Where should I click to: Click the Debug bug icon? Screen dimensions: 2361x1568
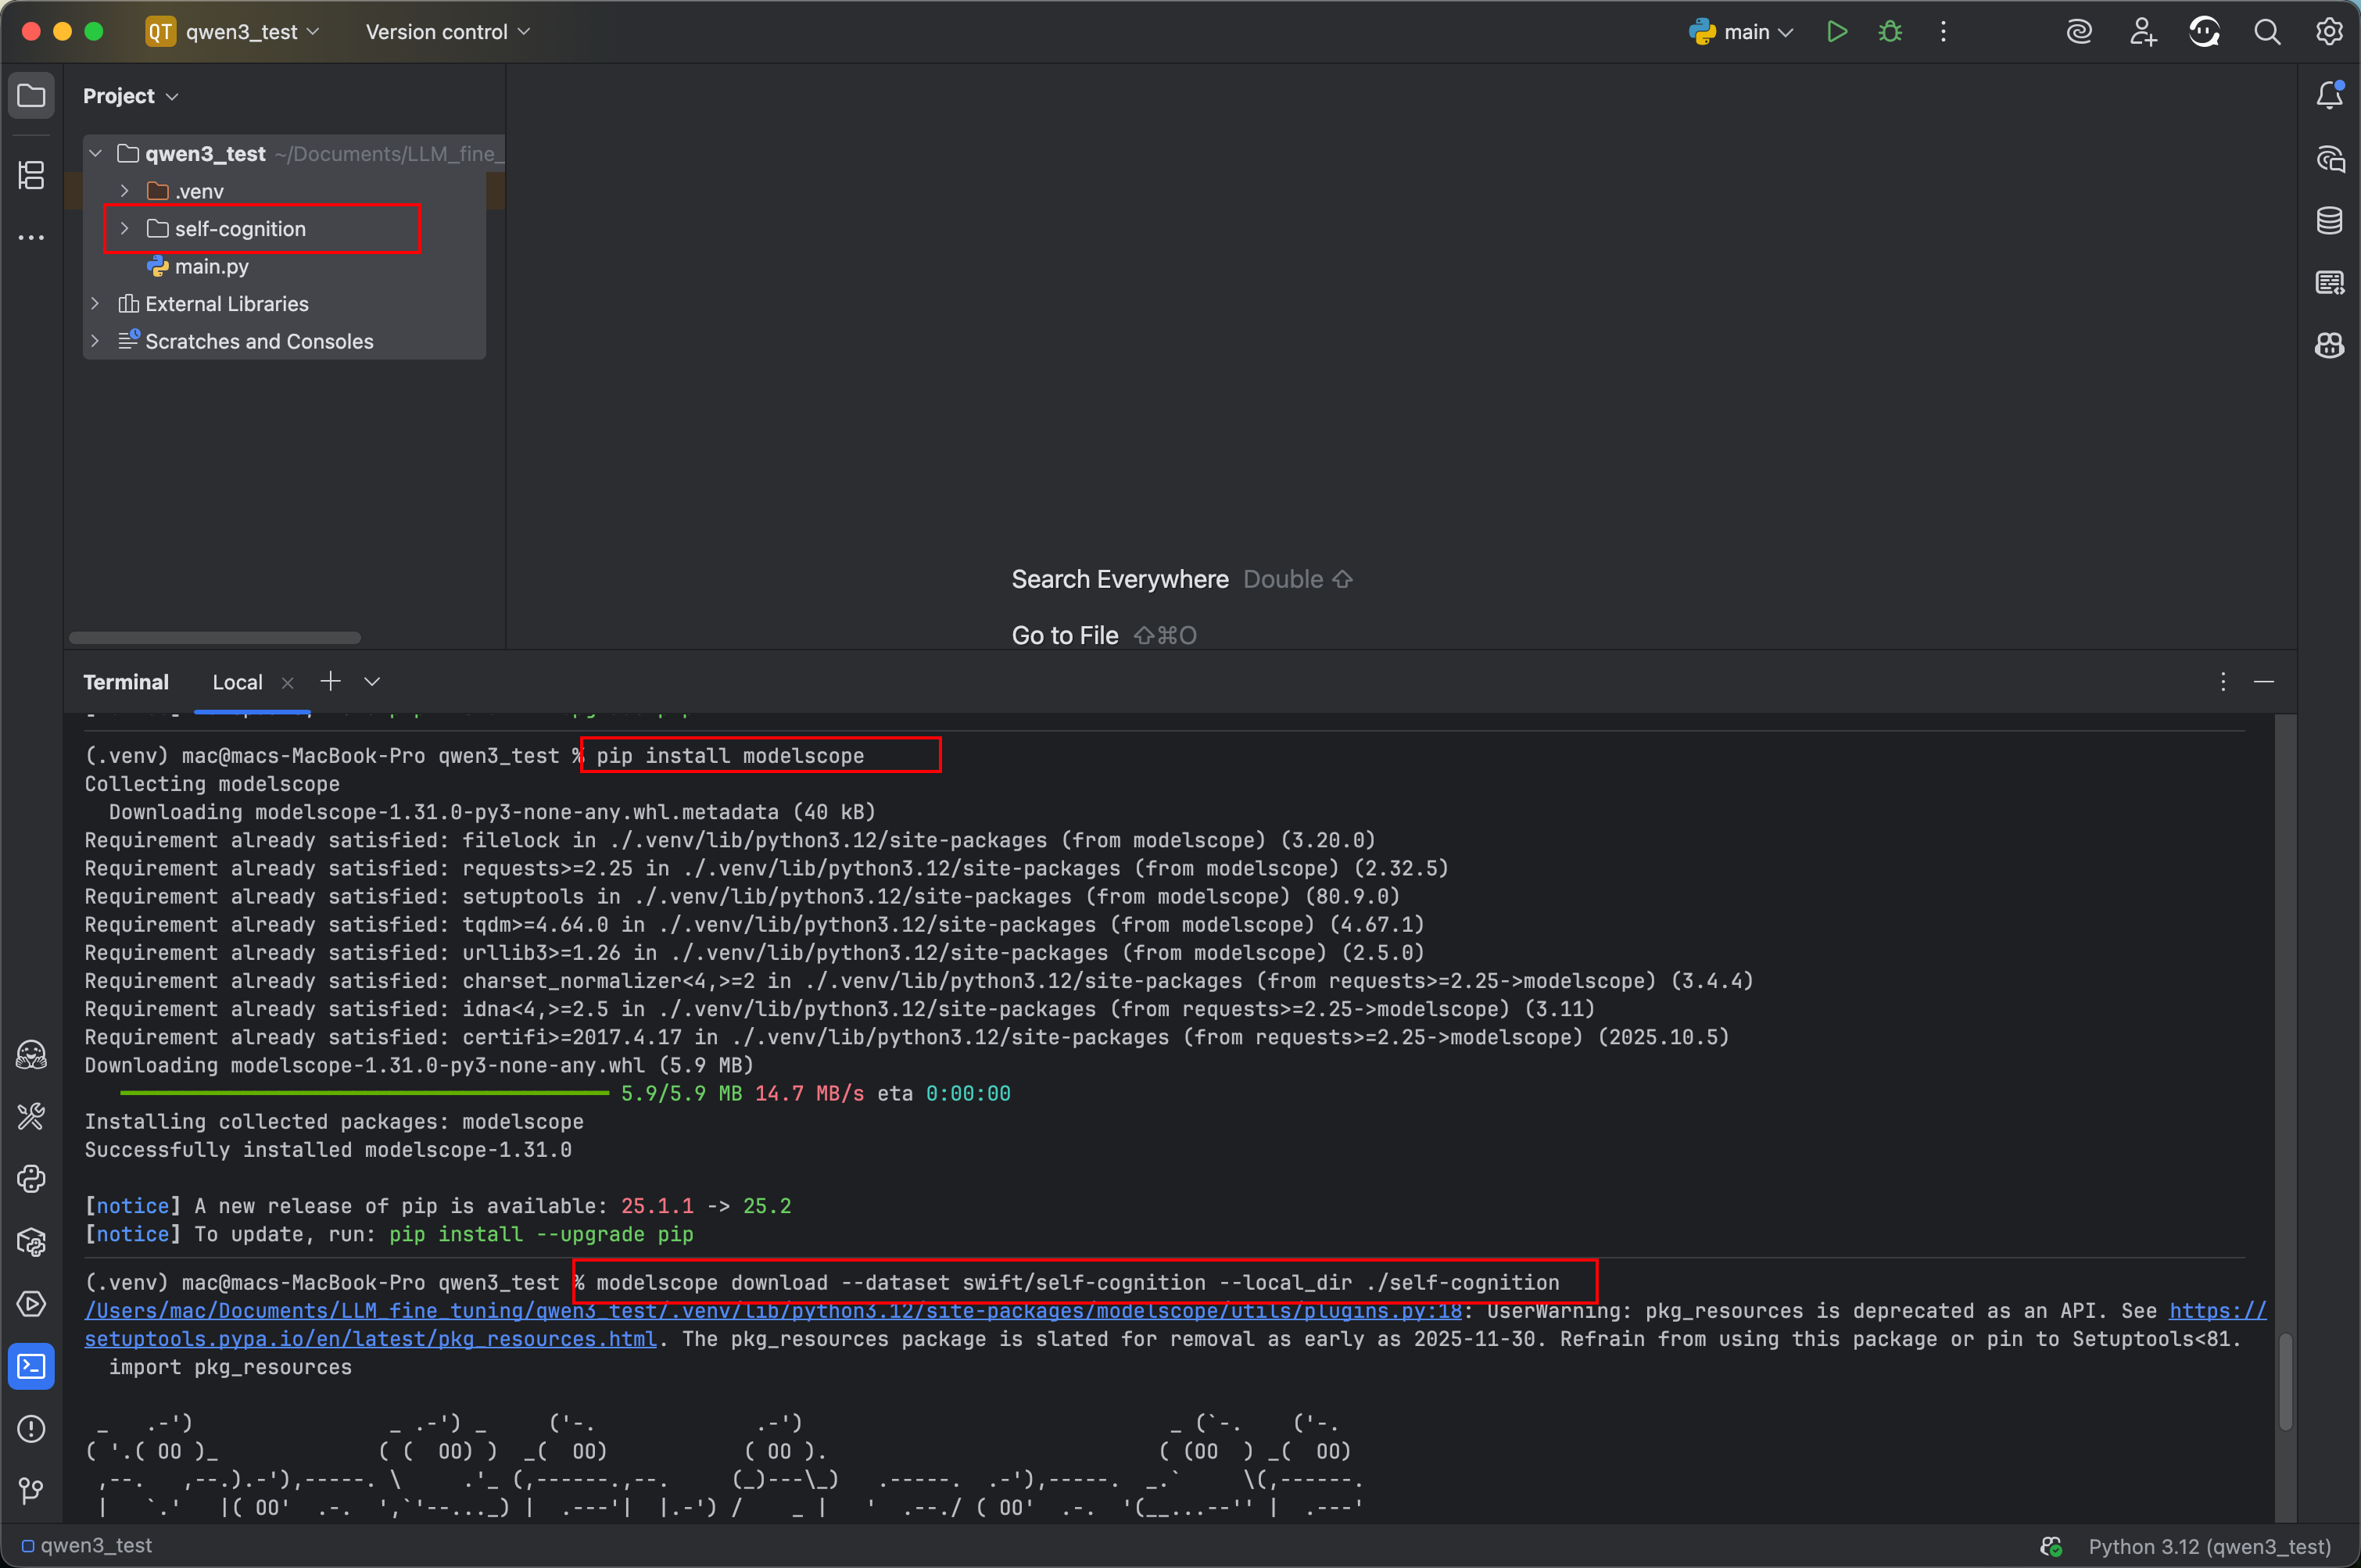[x=1889, y=32]
